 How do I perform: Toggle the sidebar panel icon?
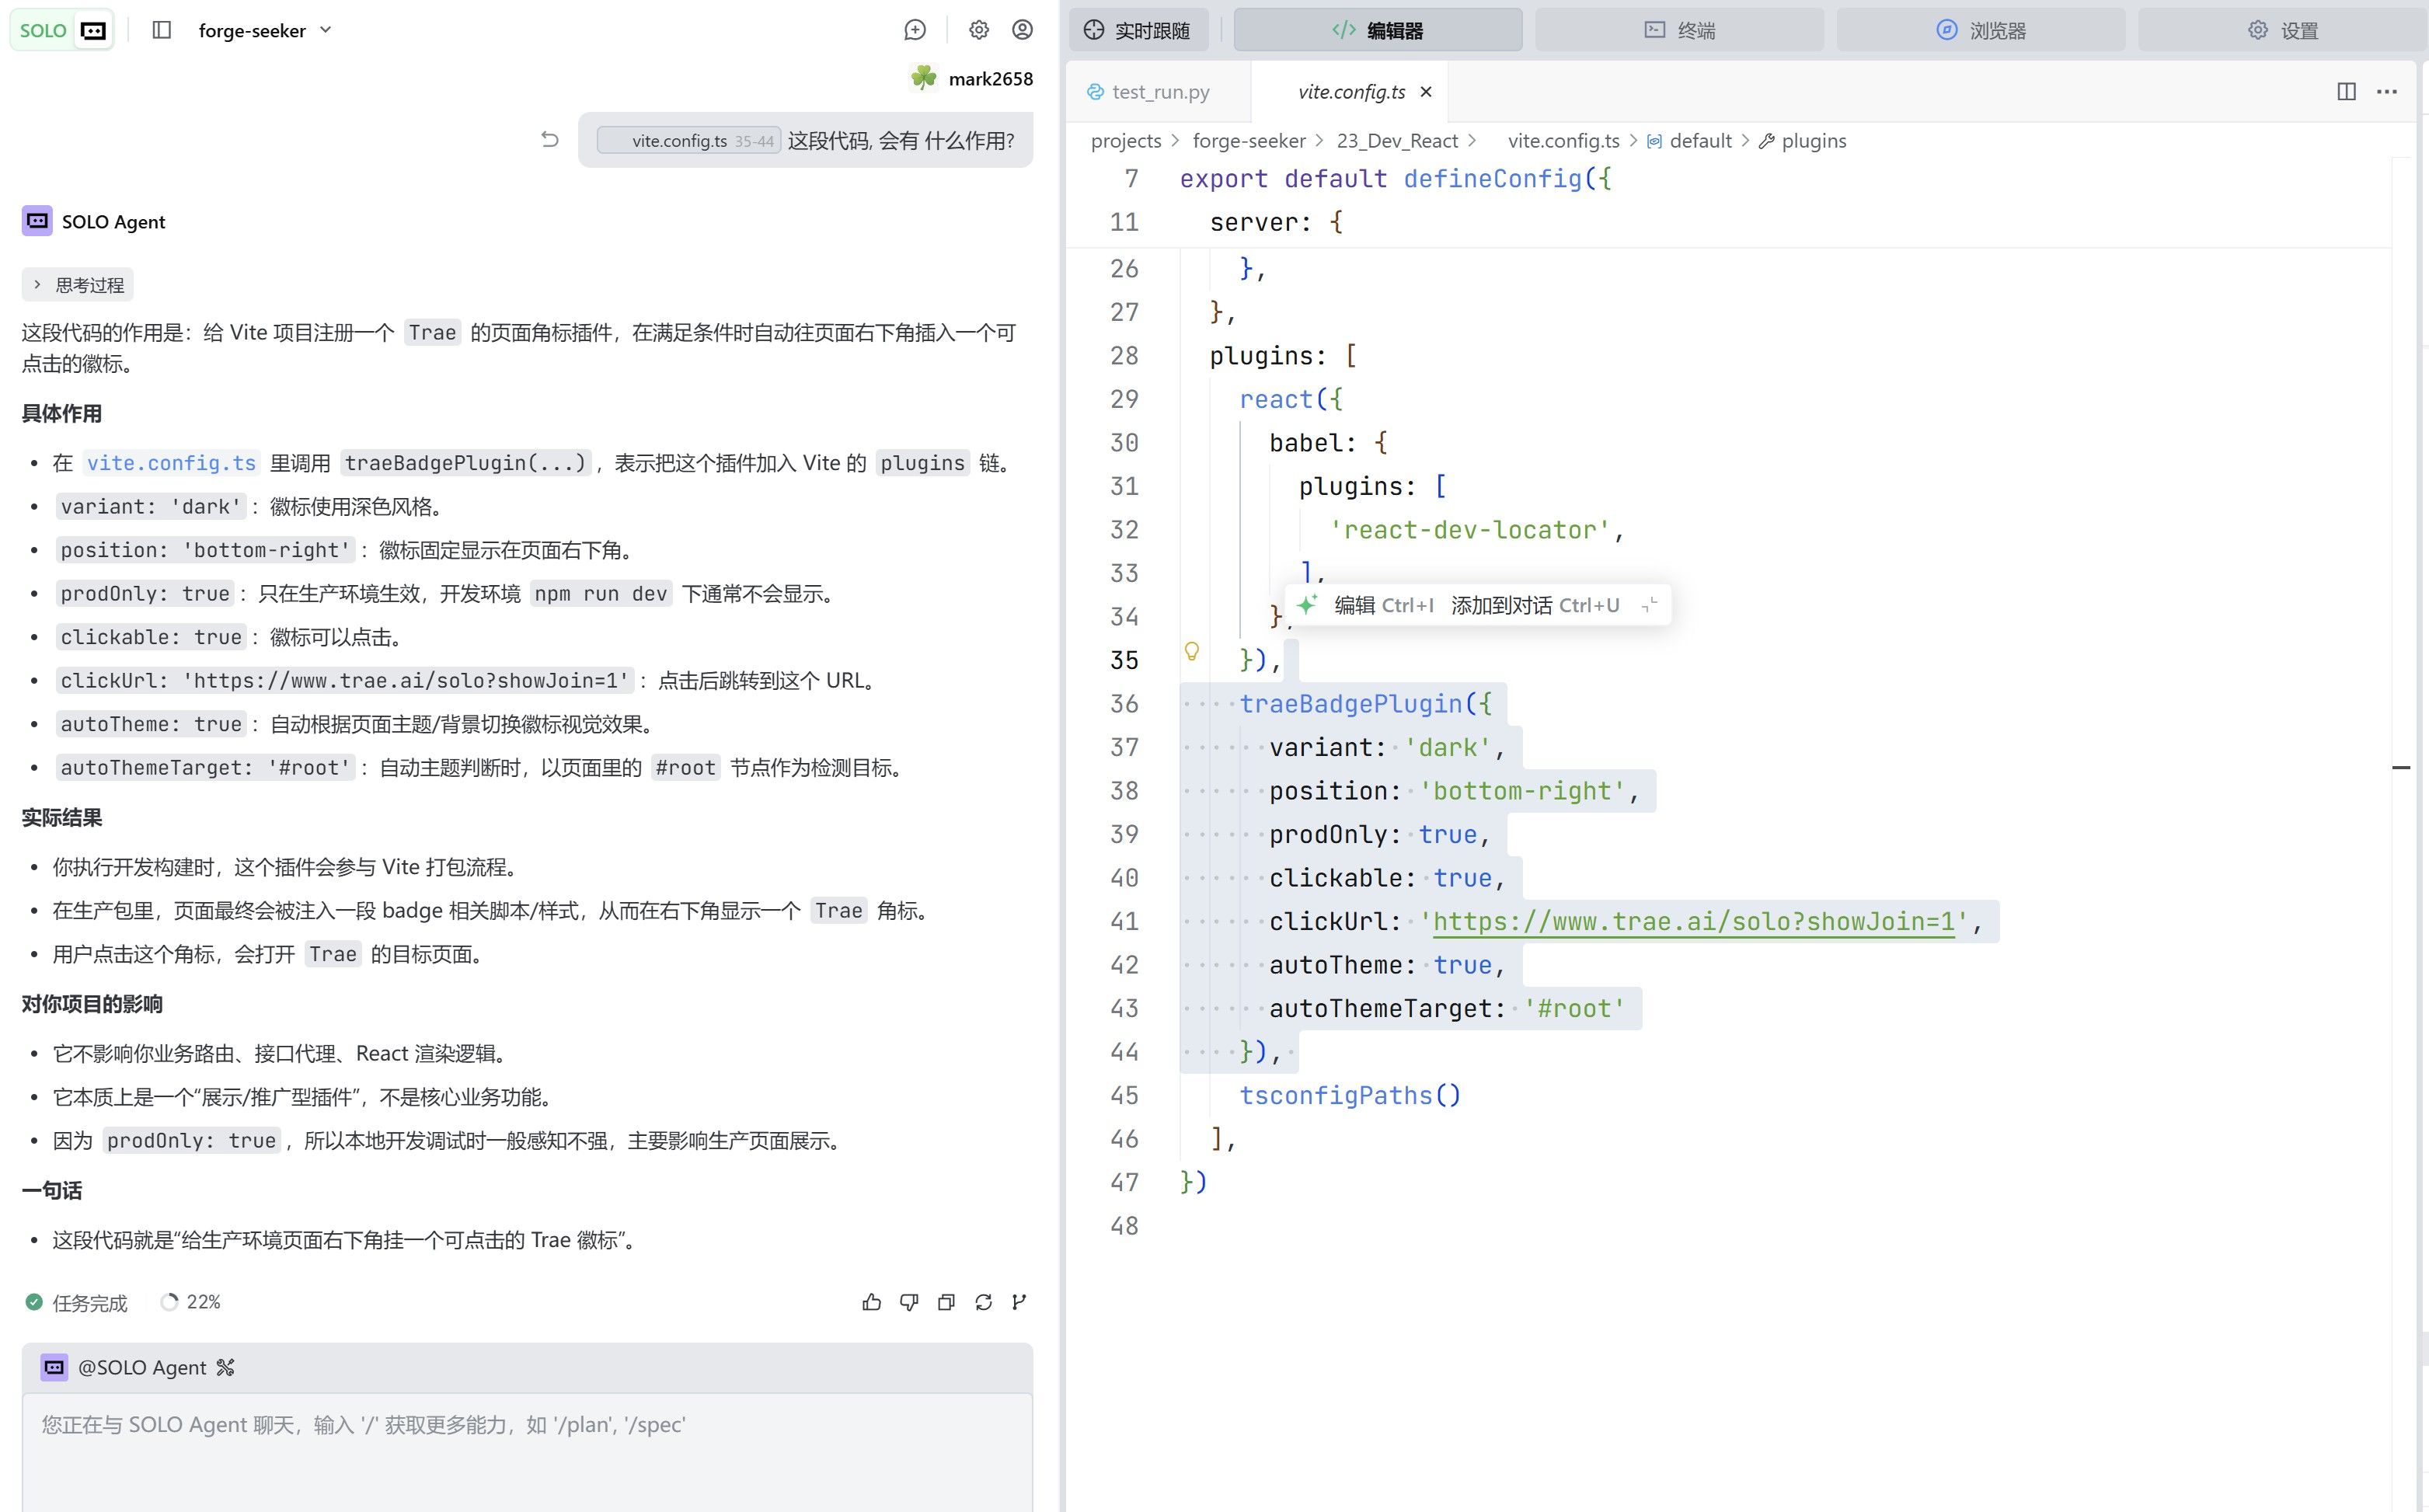tap(162, 30)
